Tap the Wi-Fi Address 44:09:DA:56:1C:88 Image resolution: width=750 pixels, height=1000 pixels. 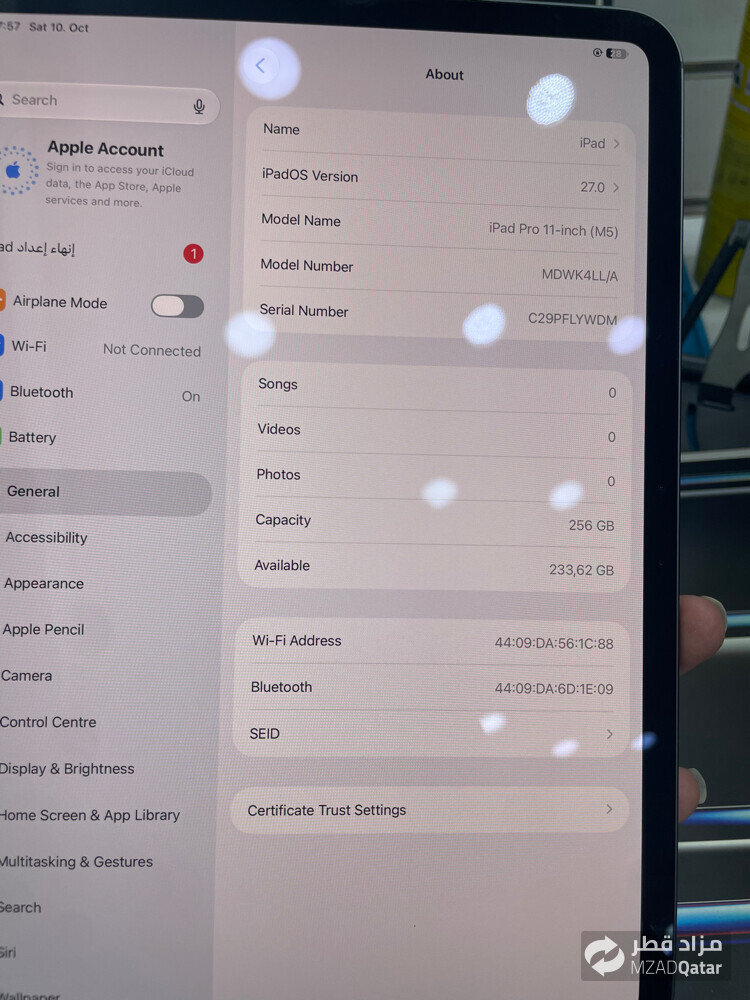click(554, 643)
